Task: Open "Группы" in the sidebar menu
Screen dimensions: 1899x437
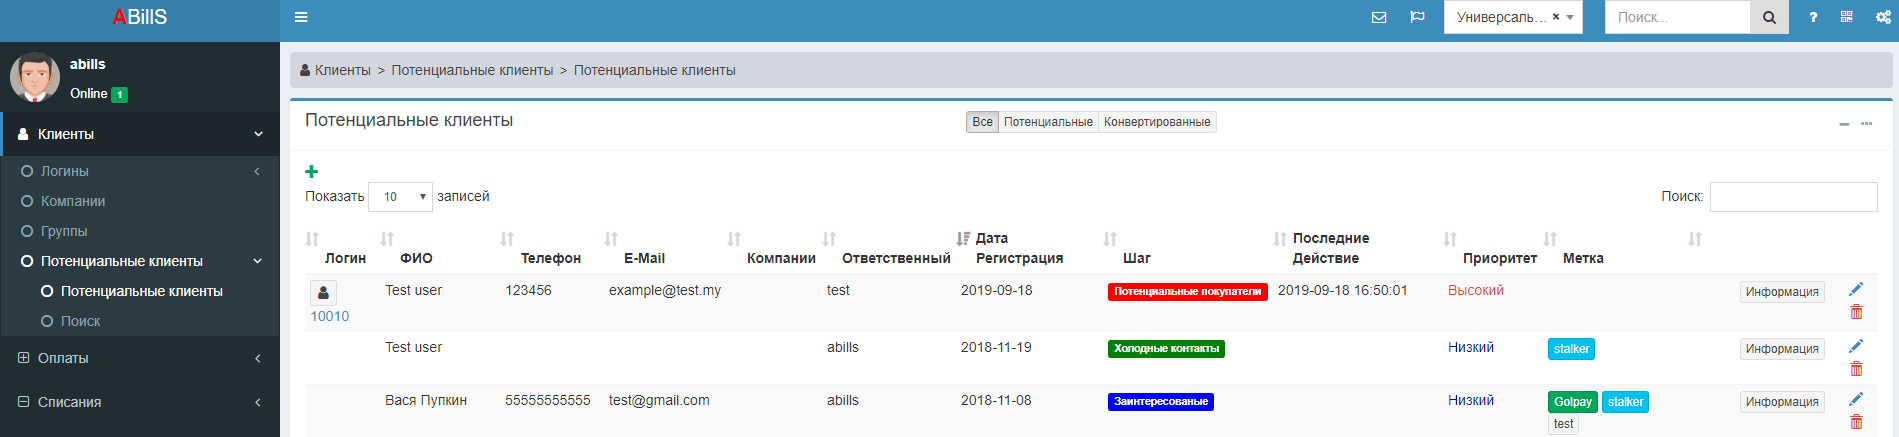Action: [x=64, y=231]
